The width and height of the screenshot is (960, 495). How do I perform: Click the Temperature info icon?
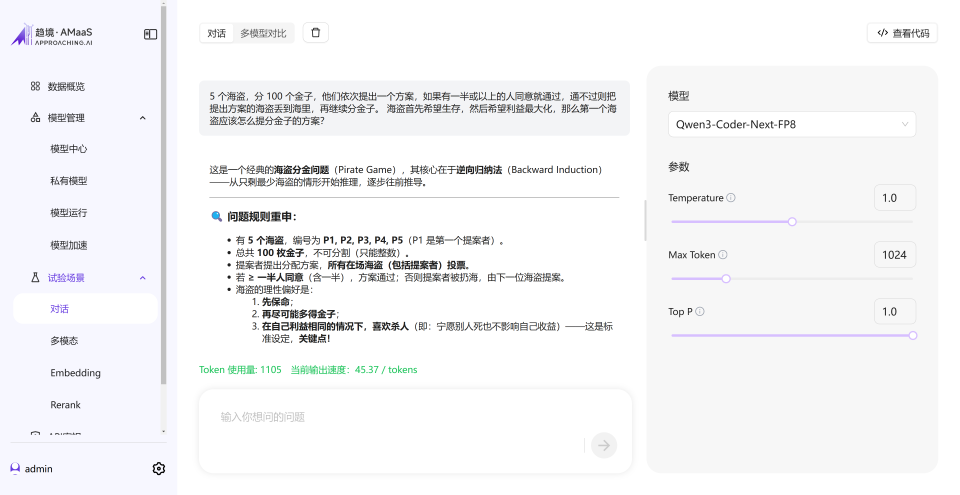pos(731,198)
